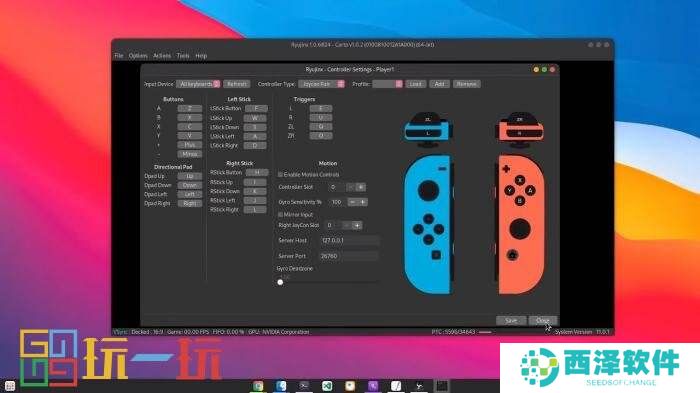700x393 pixels.
Task: Open the Input Device dropdown
Action: (x=199, y=84)
